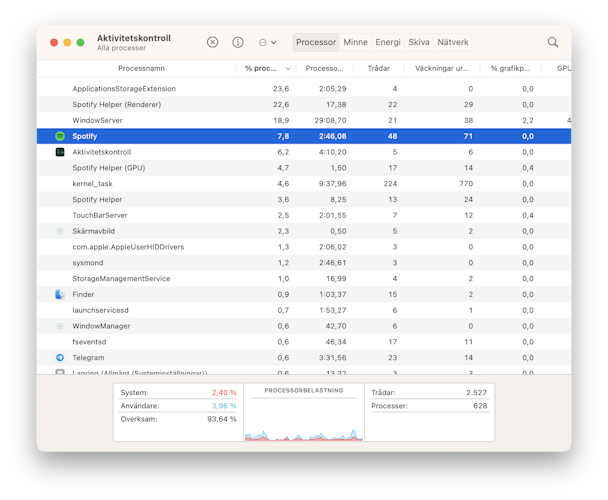Image resolution: width=608 pixels, height=500 pixels.
Task: Select the Spotify Helper (Renderer) row
Action: coord(304,105)
